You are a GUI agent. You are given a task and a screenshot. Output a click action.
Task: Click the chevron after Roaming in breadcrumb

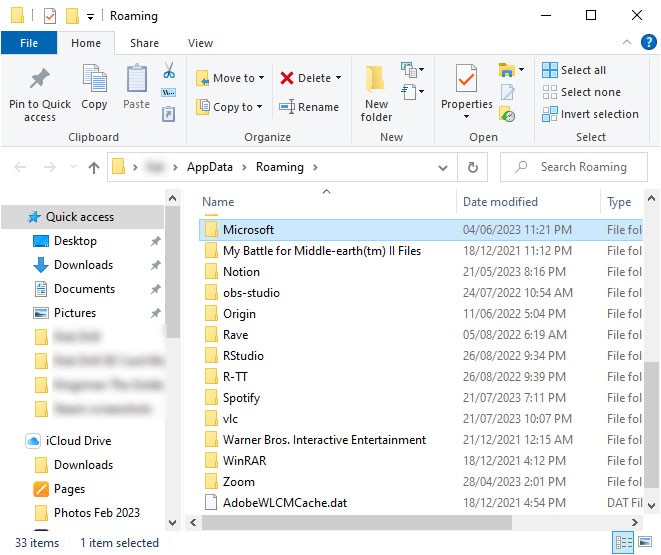point(315,168)
